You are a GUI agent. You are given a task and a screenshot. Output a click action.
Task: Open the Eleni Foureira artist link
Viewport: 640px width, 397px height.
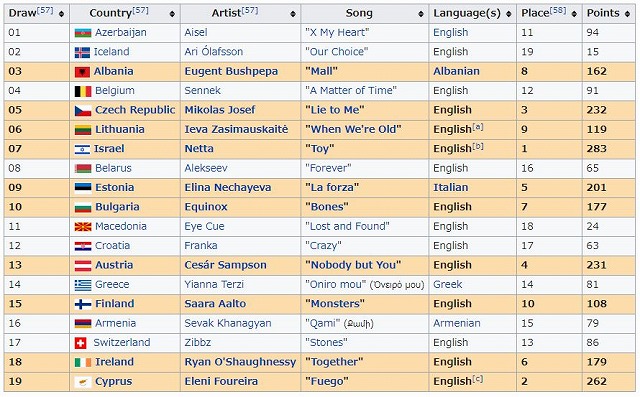tap(221, 381)
